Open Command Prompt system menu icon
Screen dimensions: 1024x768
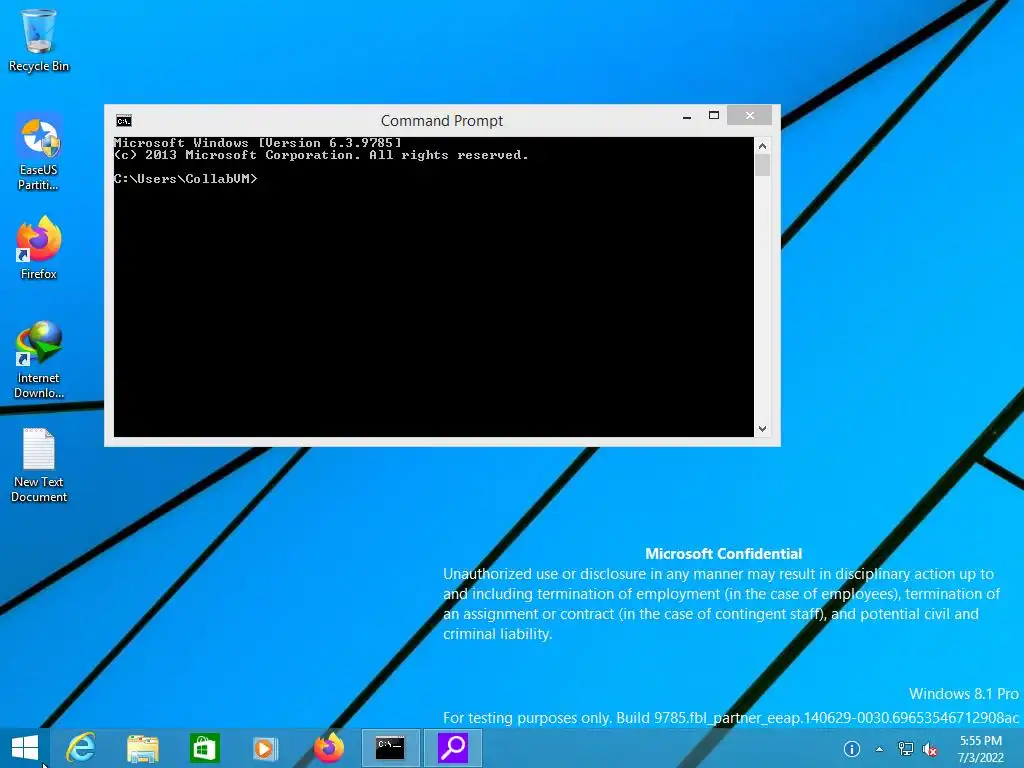pos(123,121)
